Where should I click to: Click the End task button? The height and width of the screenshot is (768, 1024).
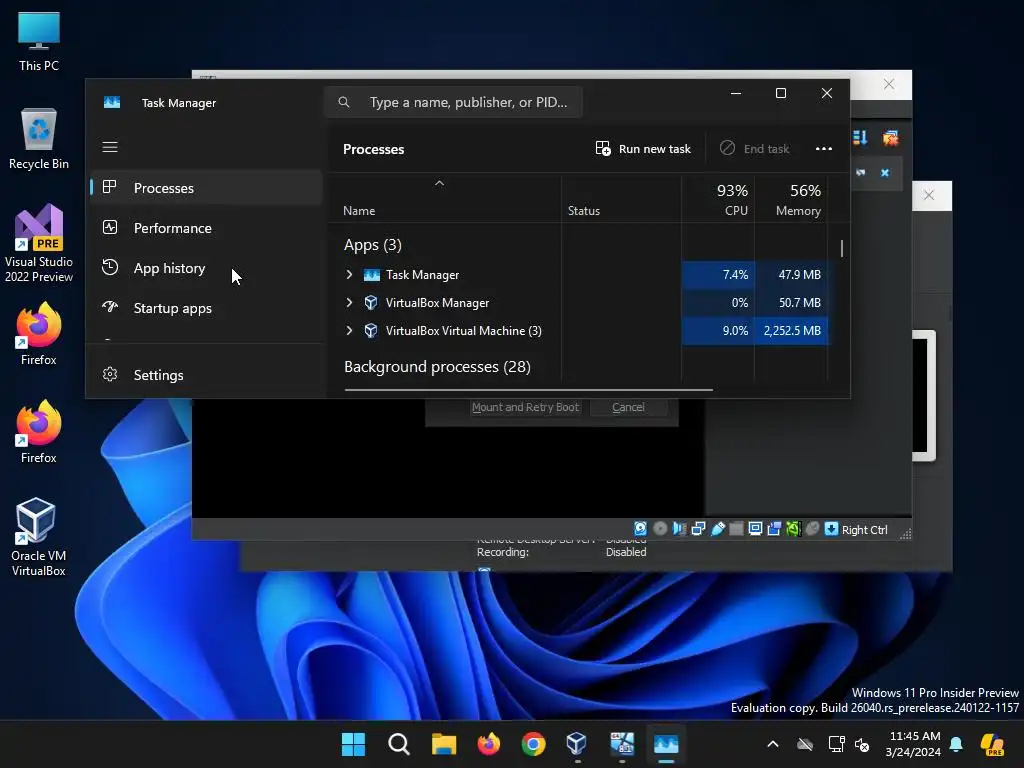[x=754, y=149]
